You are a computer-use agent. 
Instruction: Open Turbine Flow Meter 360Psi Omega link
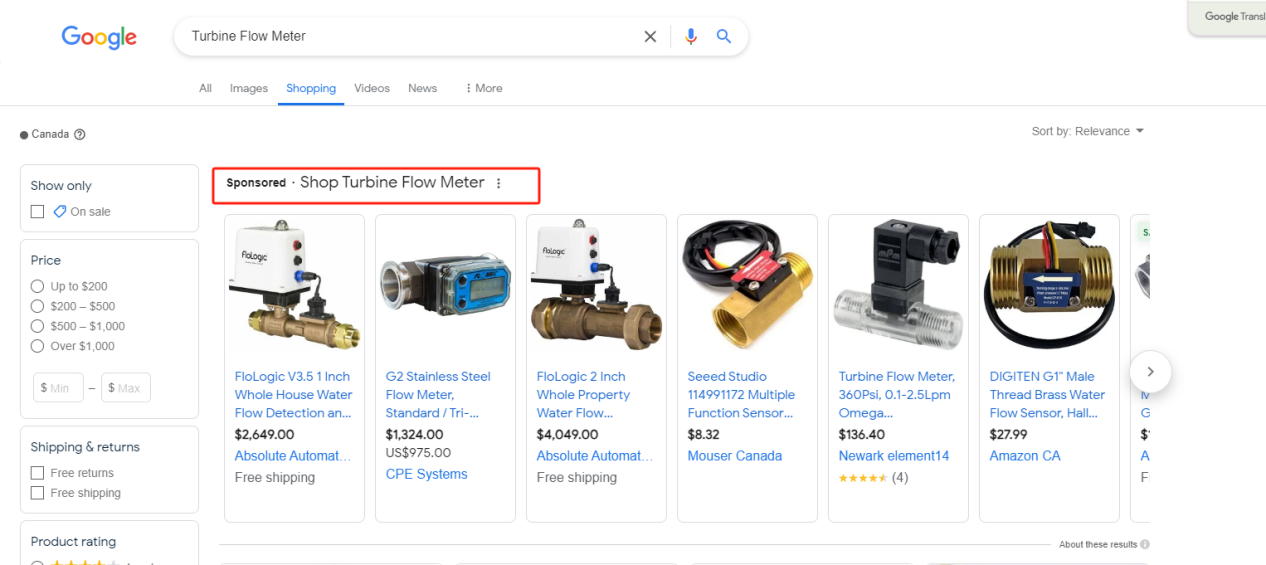897,395
